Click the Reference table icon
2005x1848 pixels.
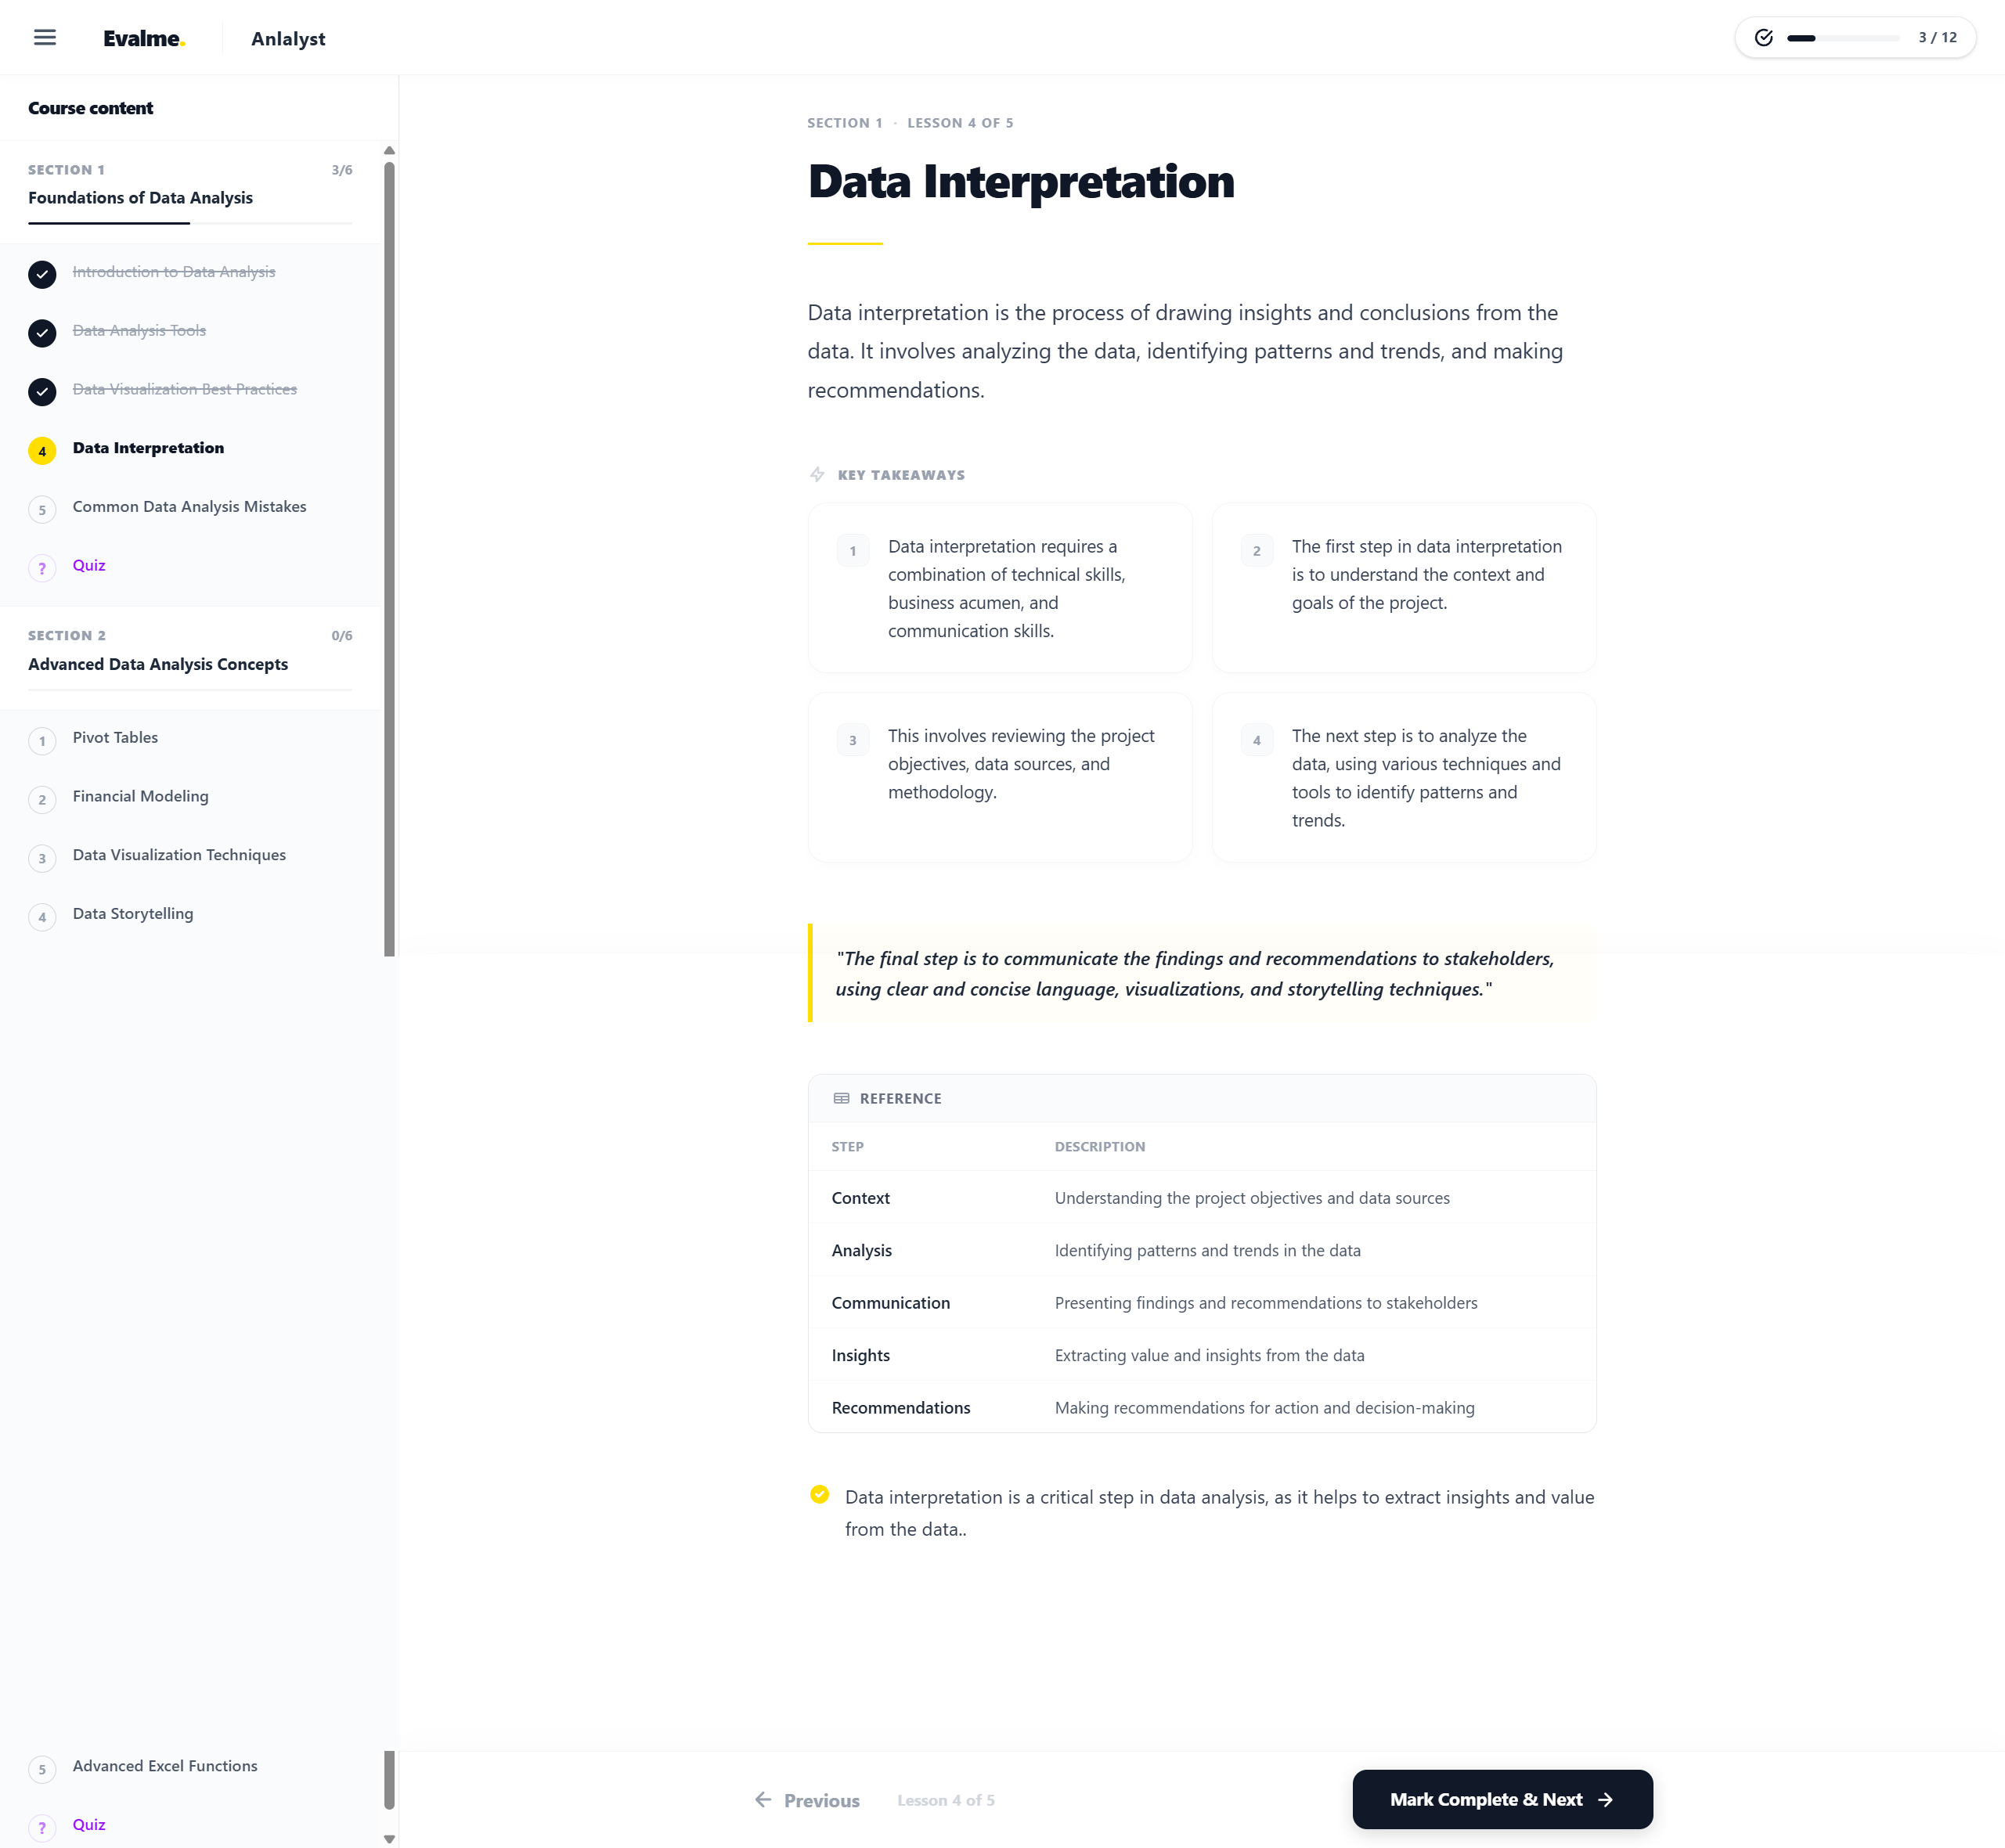tap(841, 1098)
